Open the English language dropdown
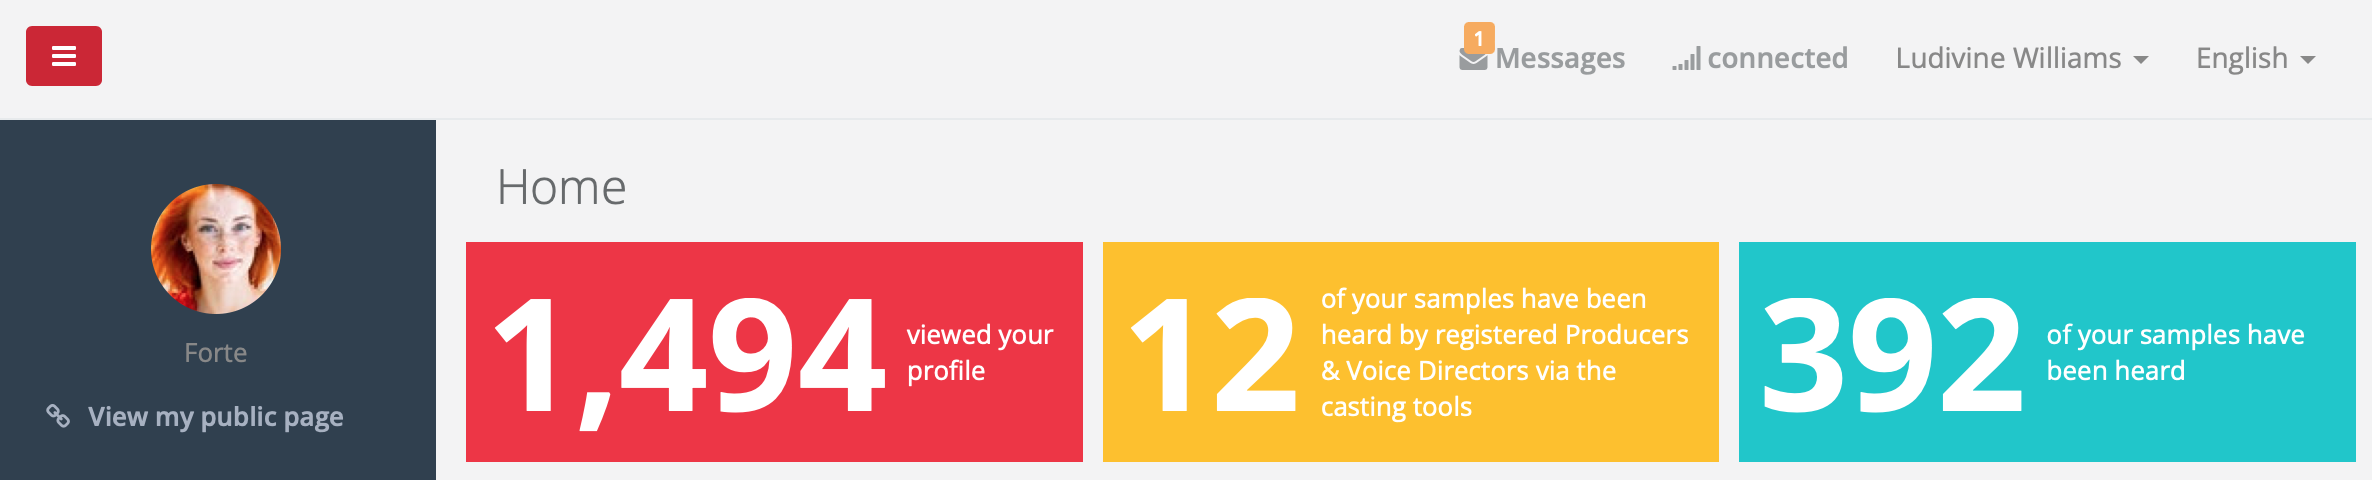The height and width of the screenshot is (480, 2372). click(2256, 58)
